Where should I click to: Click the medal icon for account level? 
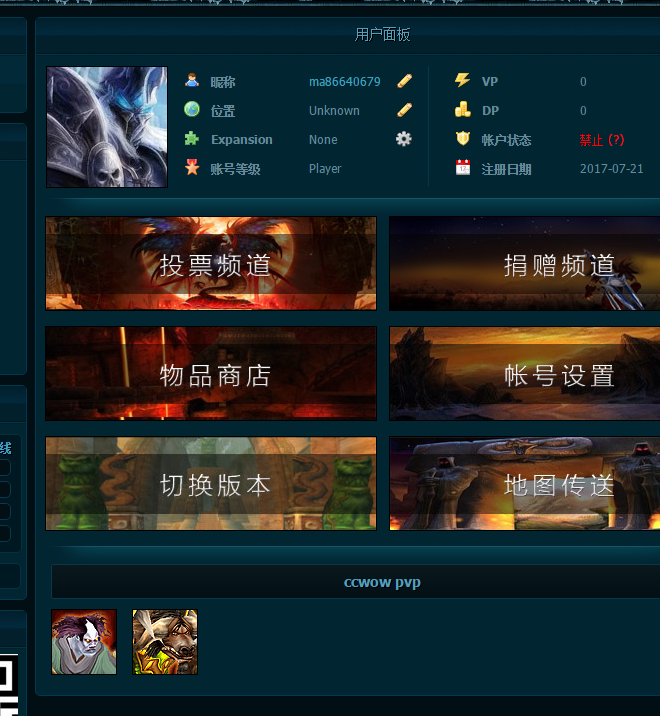[192, 168]
